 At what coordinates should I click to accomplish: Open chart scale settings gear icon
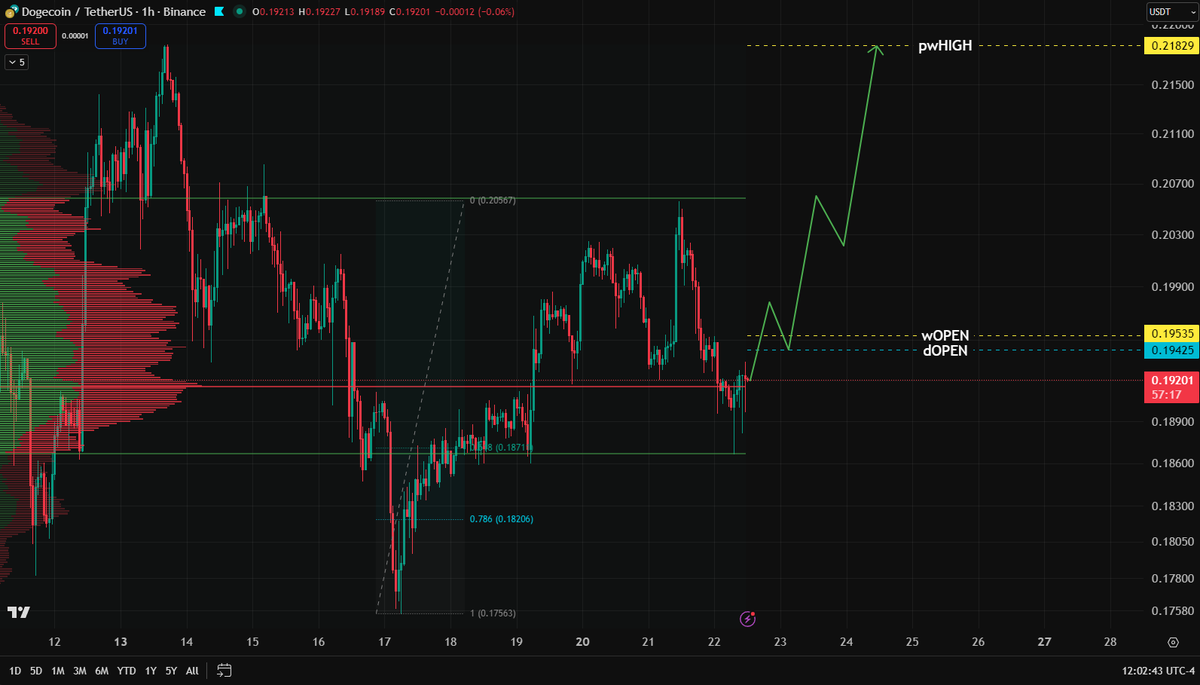[1172, 642]
